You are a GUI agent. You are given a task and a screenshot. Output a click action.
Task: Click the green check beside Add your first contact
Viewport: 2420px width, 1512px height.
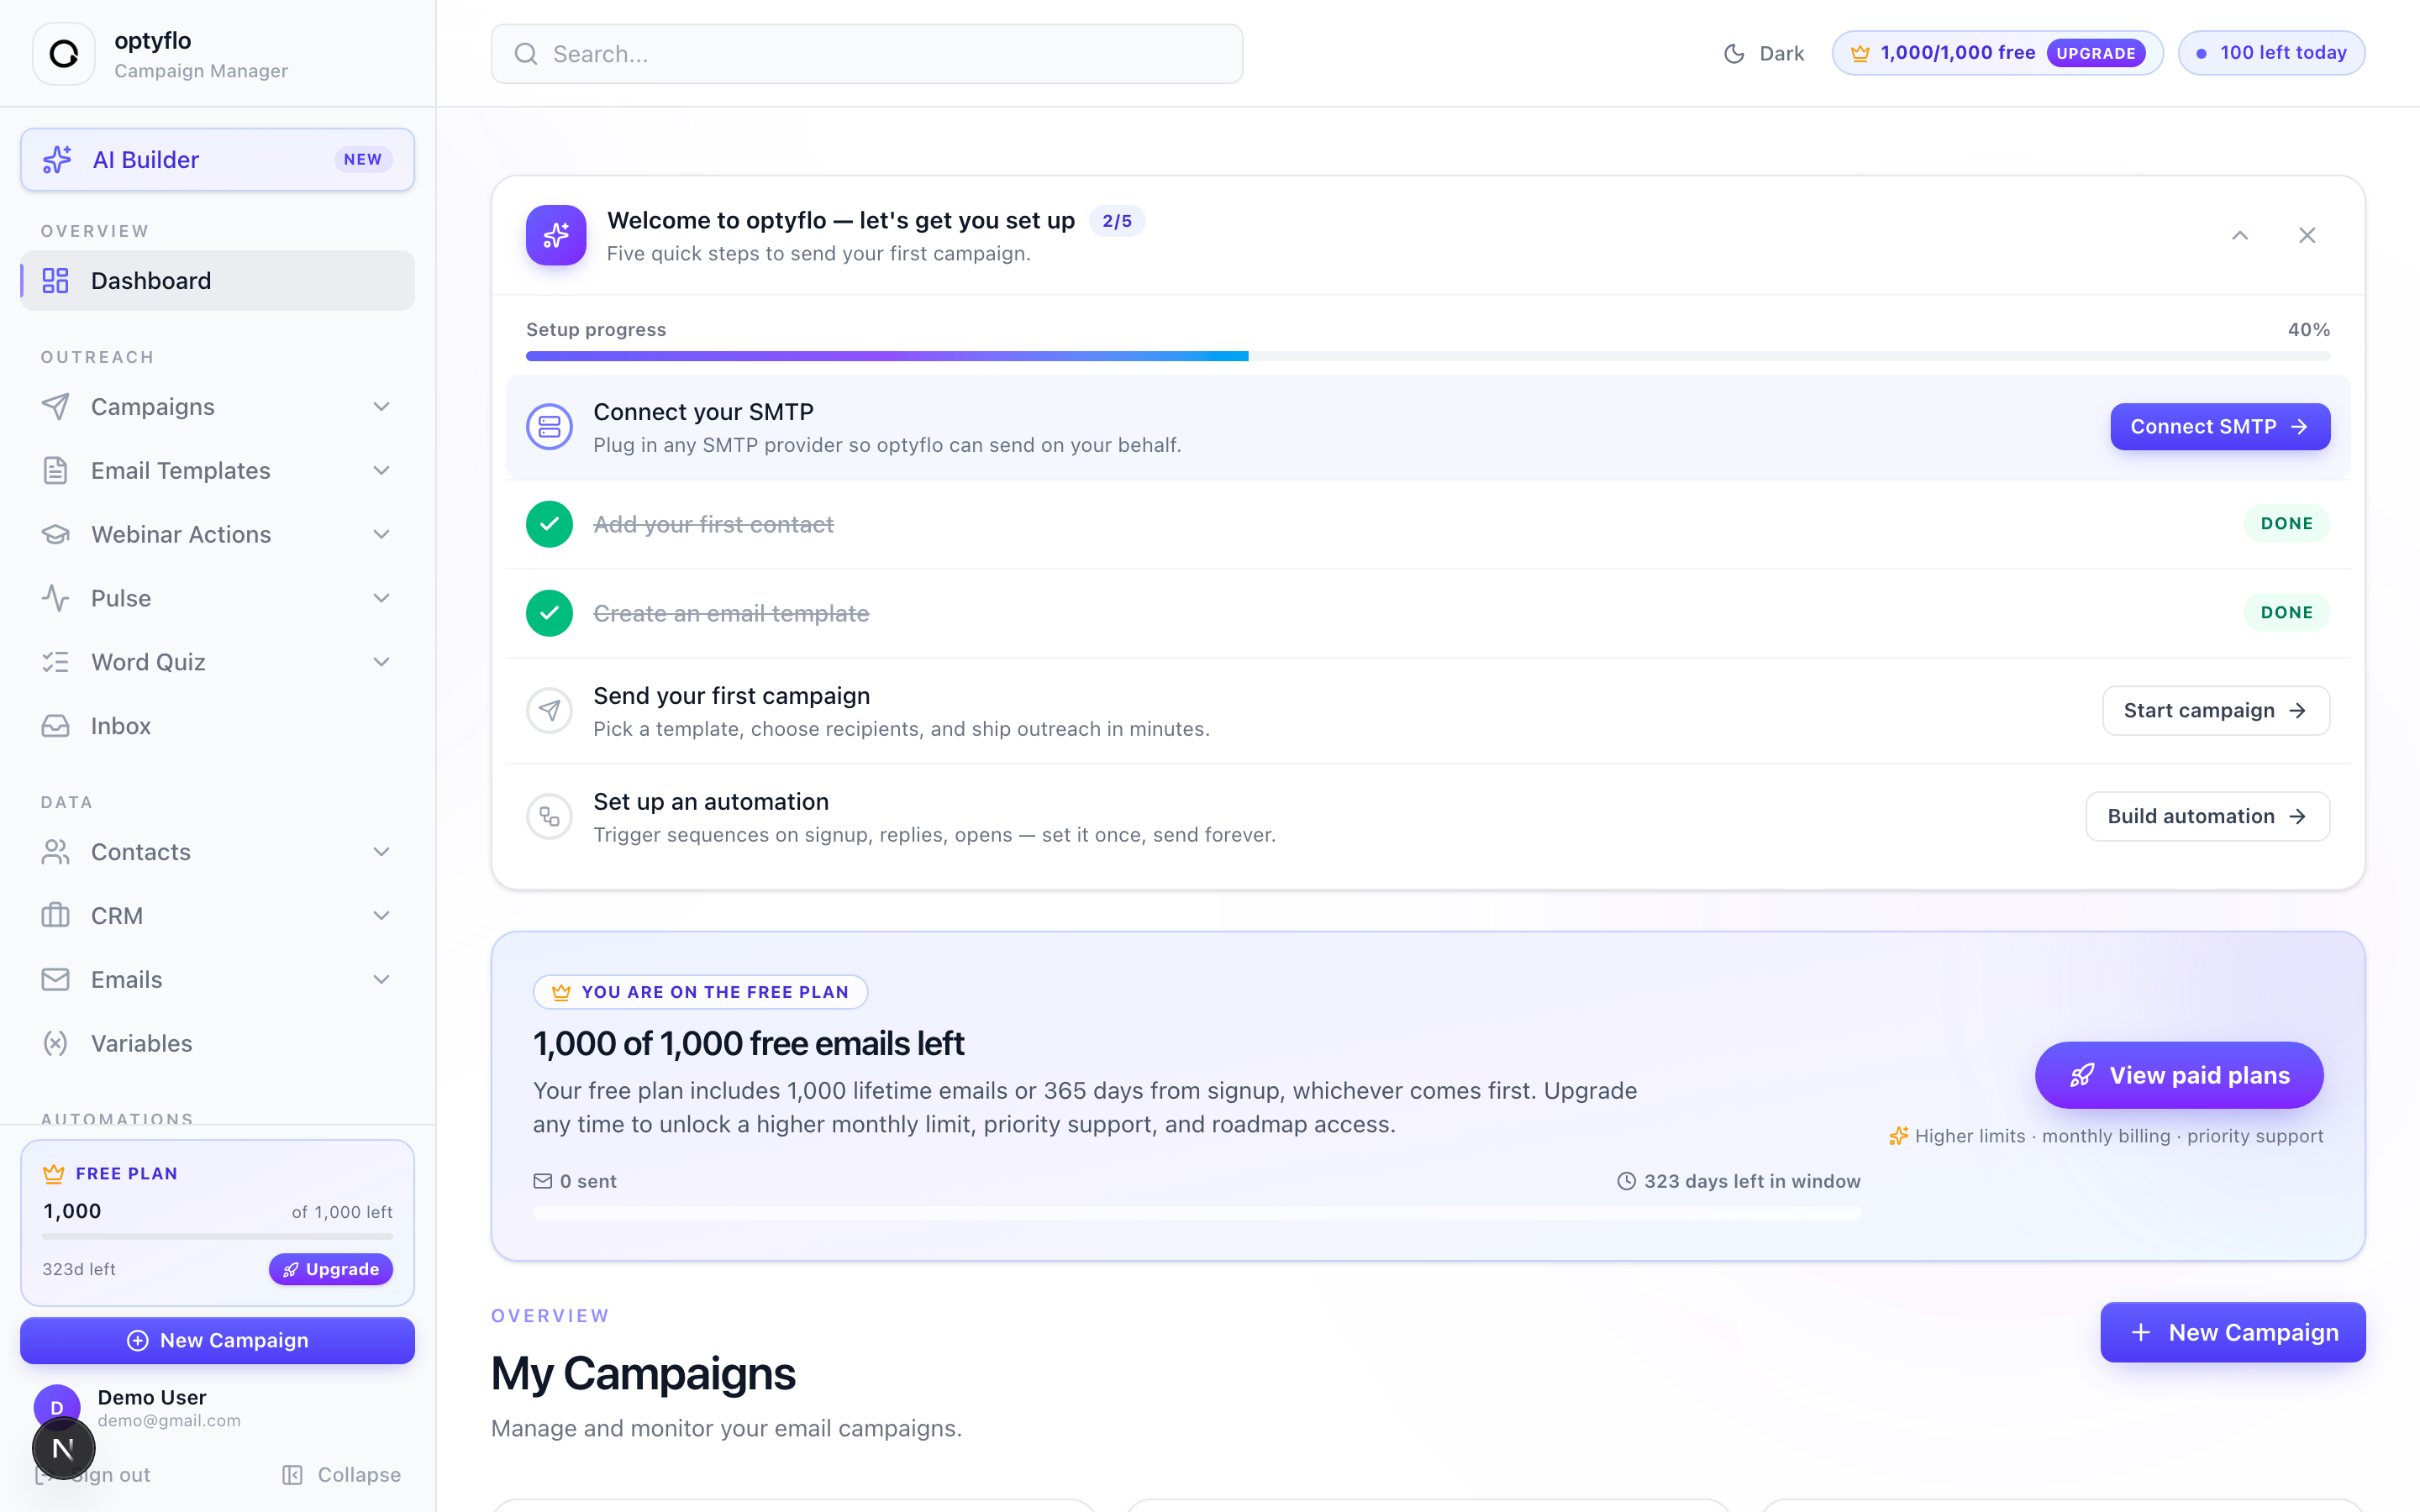(549, 524)
